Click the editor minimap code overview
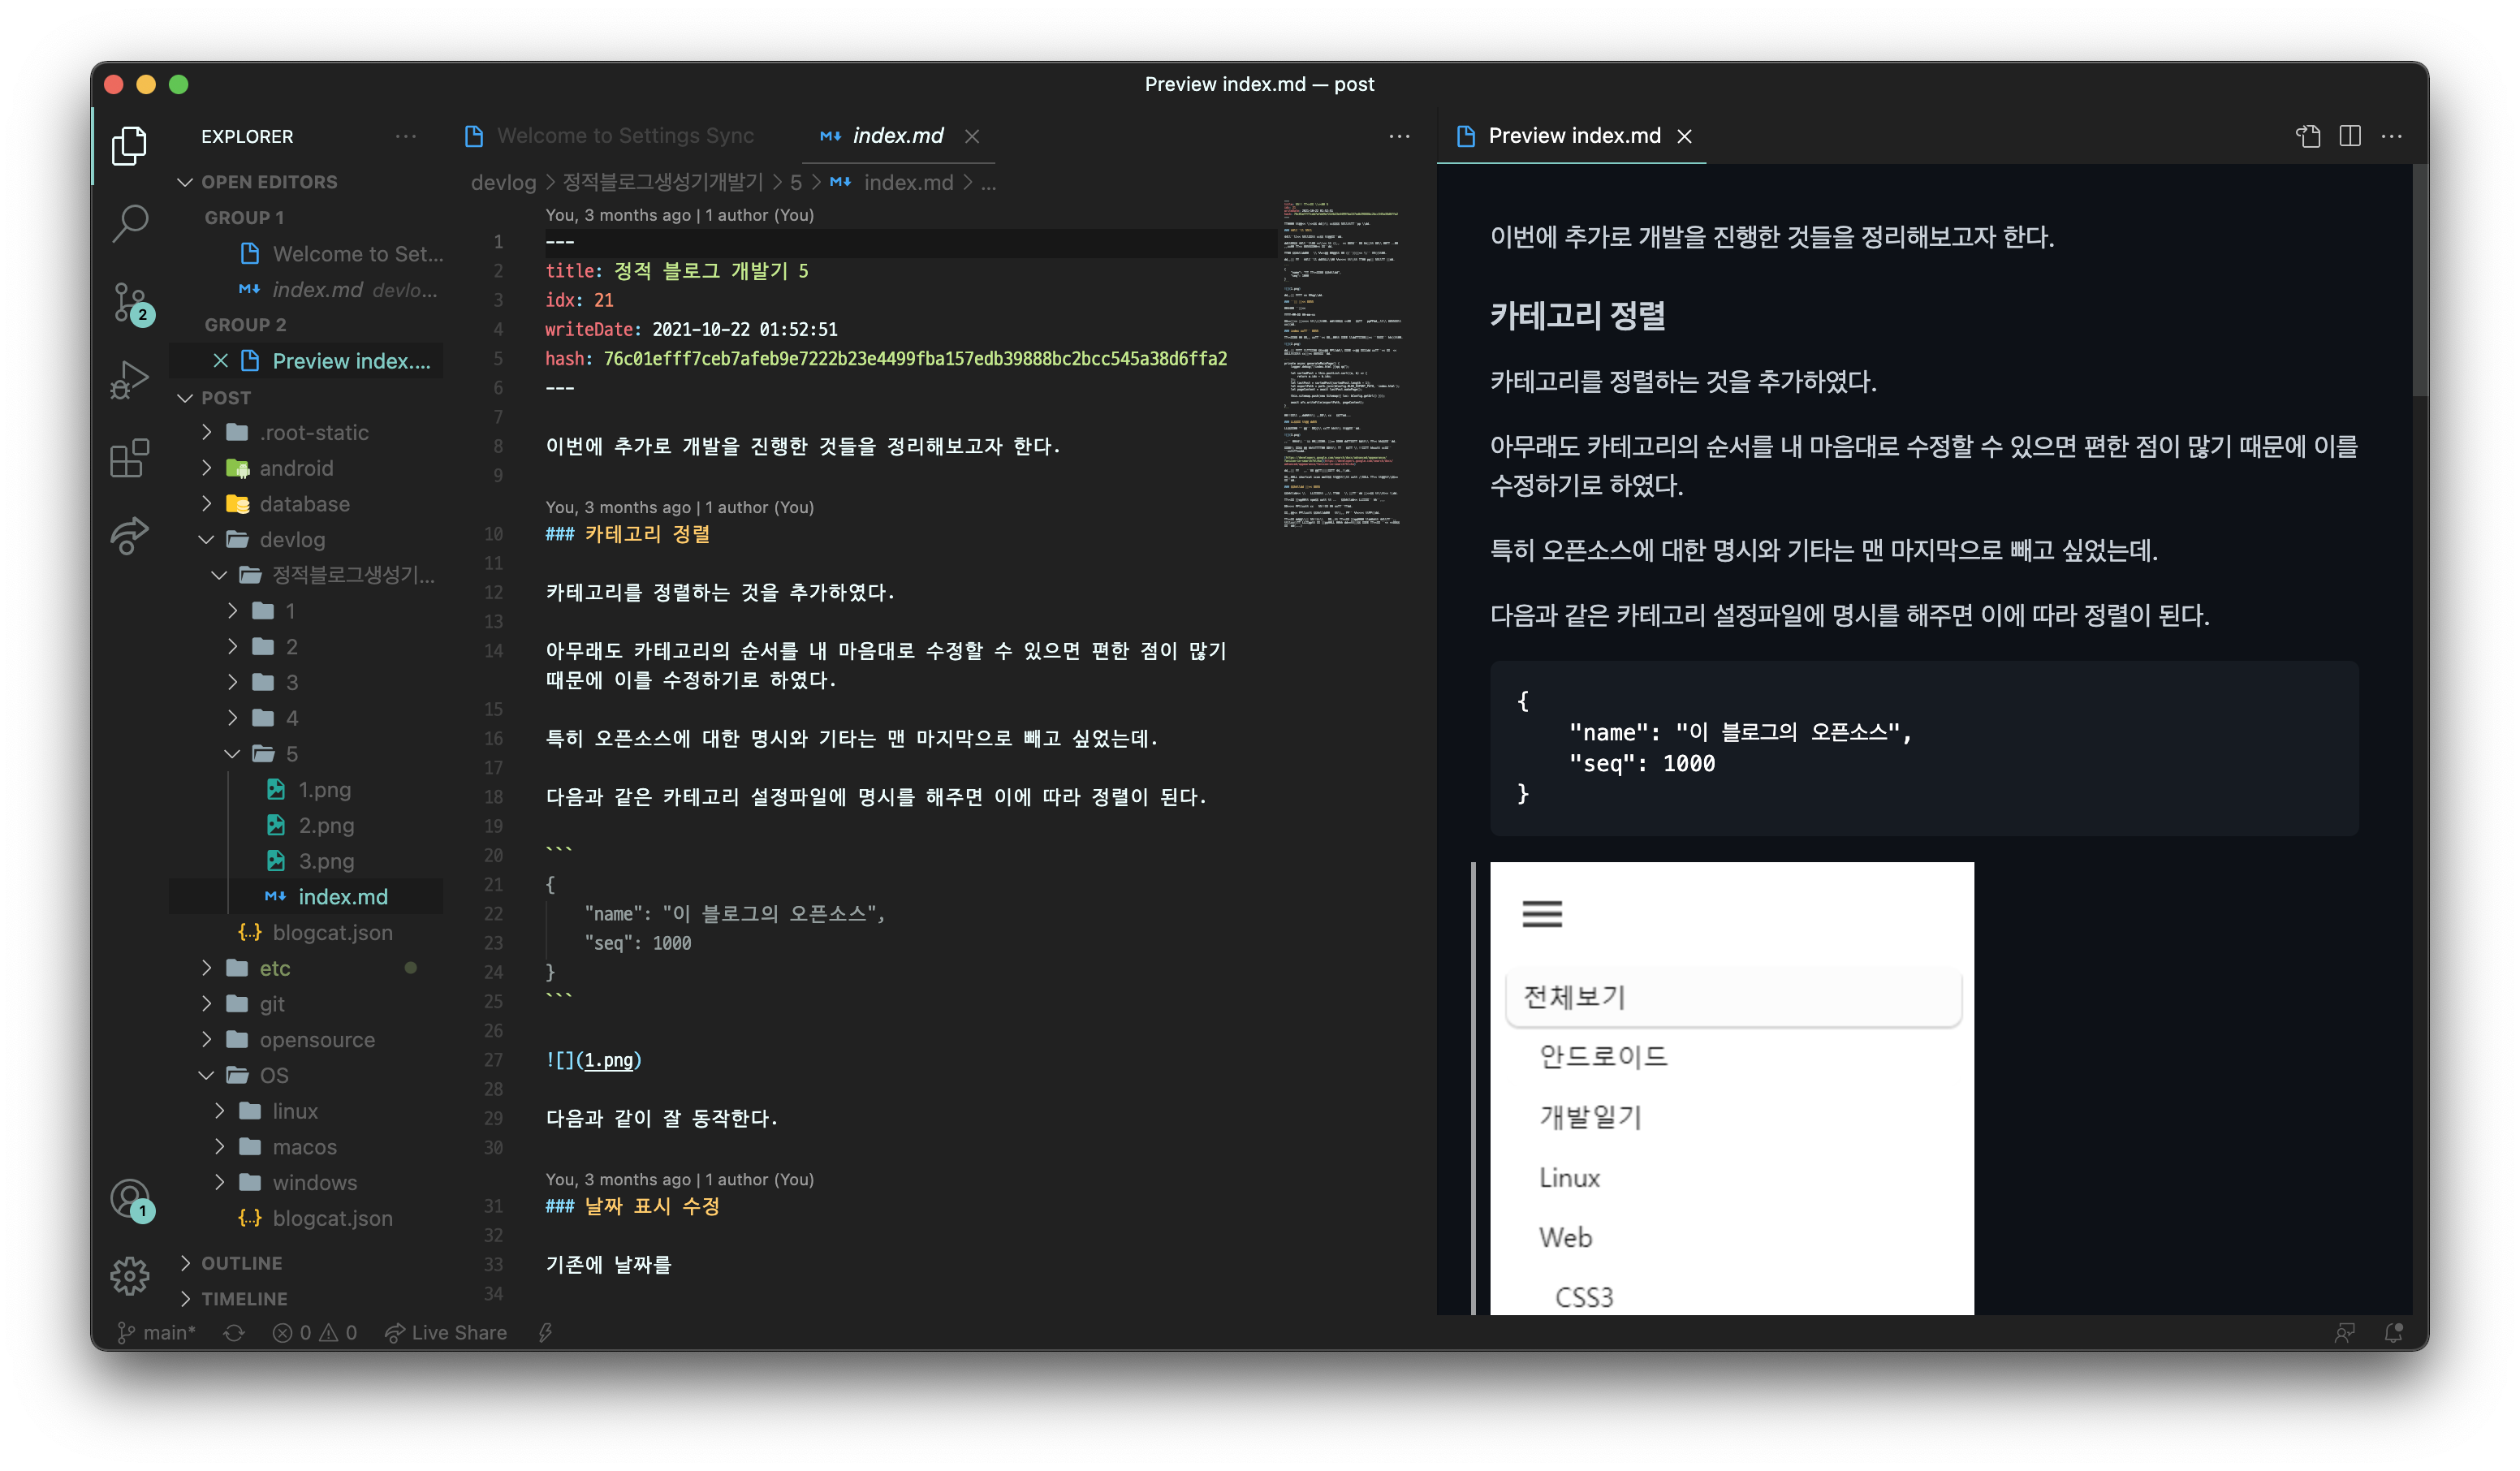Screen dimensions: 2520x1471 [1342, 360]
